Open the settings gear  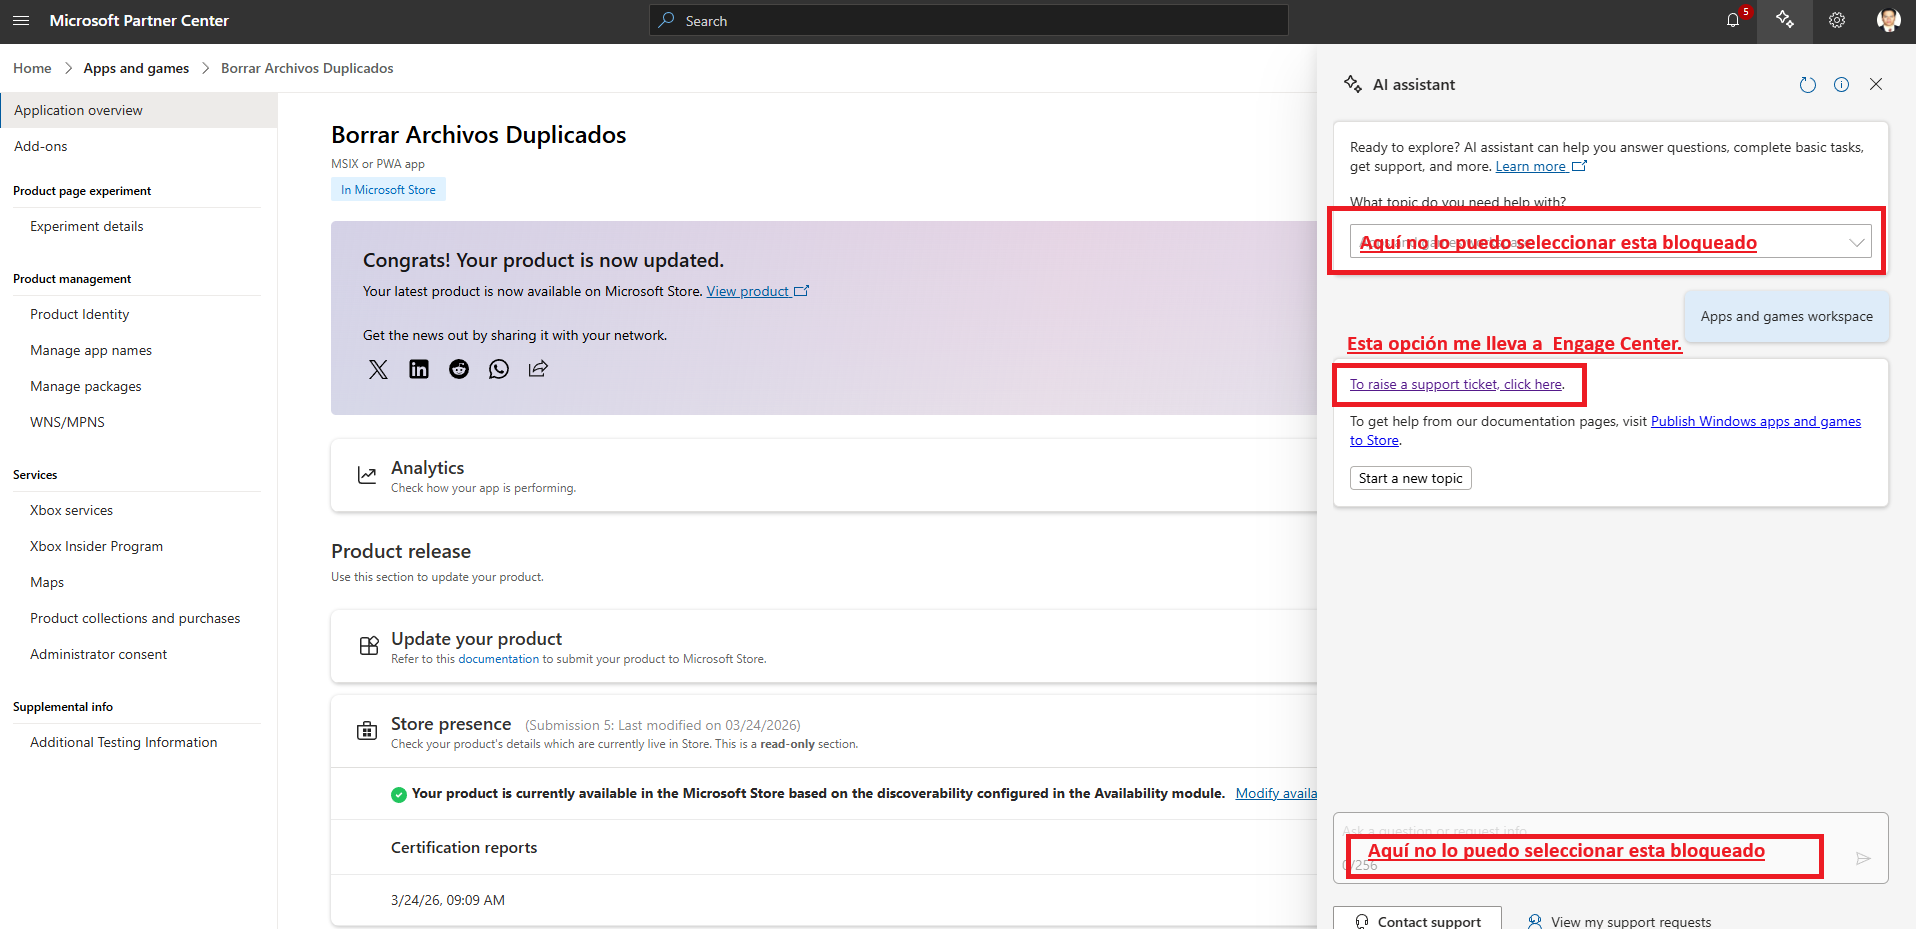[1837, 21]
